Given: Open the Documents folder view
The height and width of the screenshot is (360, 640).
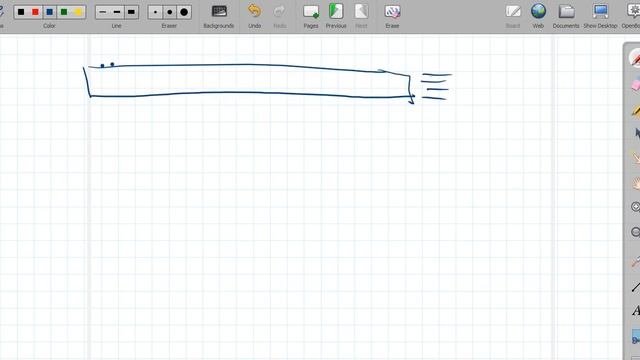Looking at the screenshot, I should [566, 16].
